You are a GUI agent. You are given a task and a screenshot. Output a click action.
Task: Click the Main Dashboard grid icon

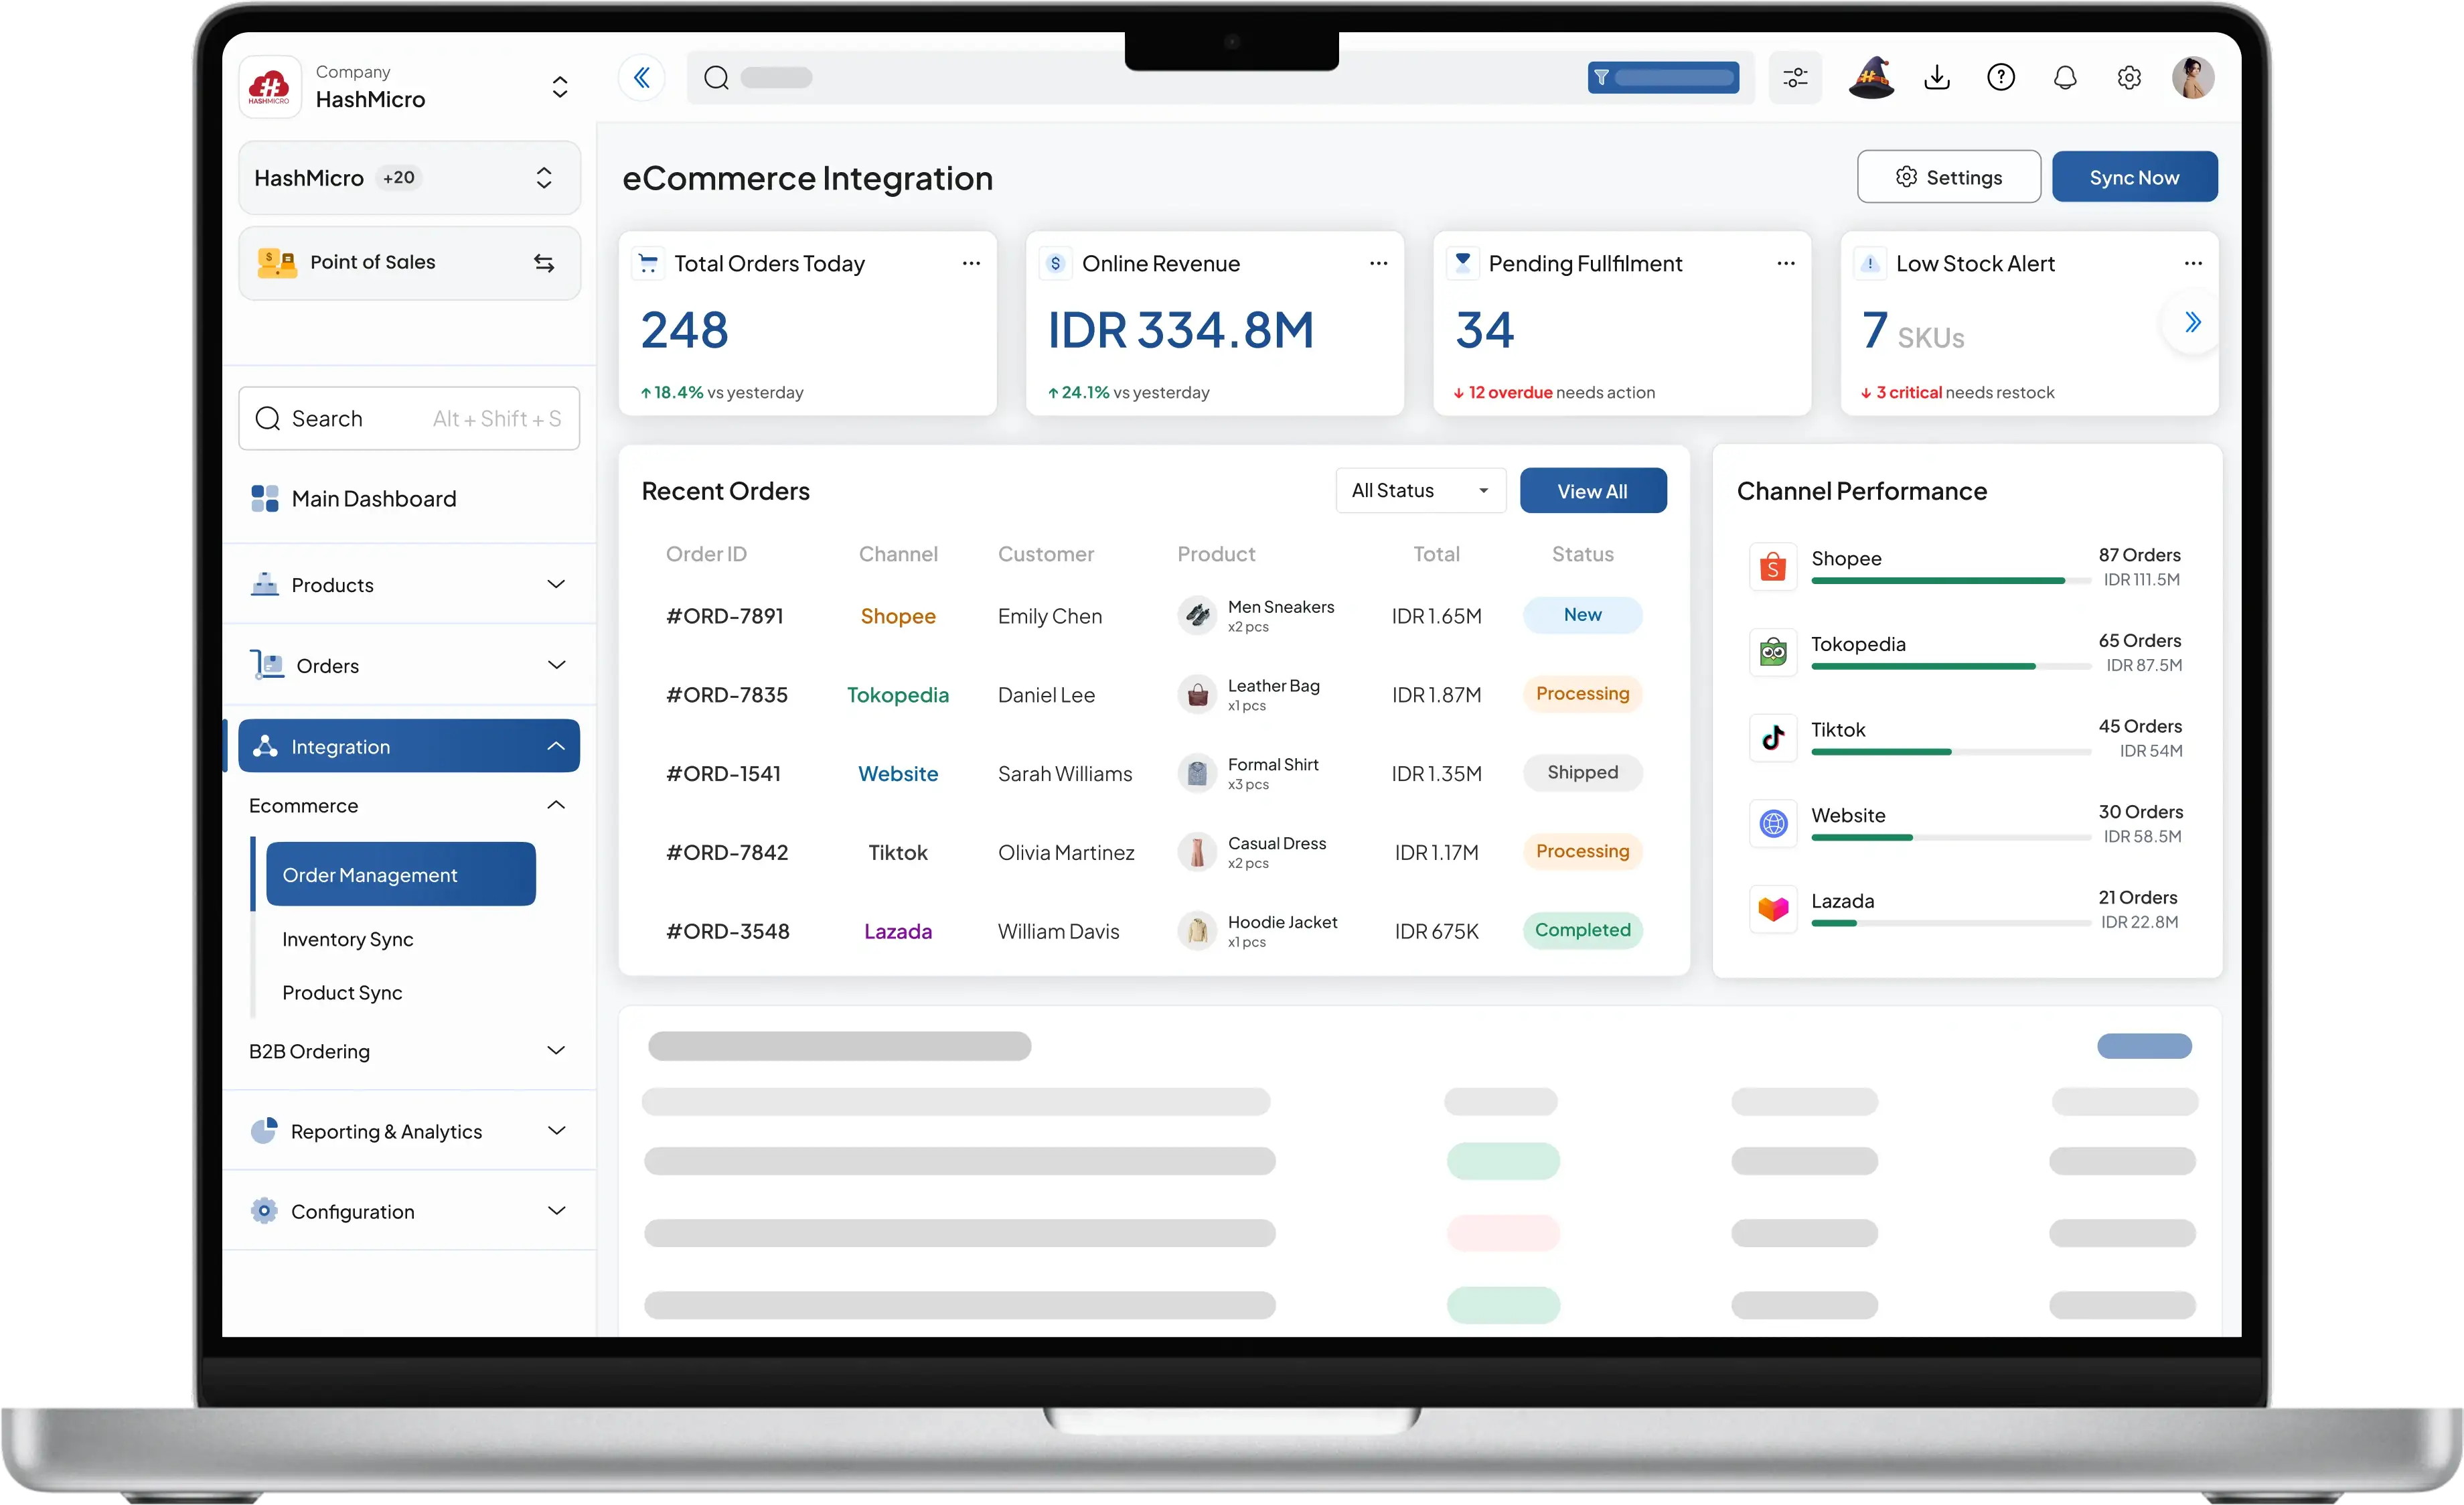tap(265, 498)
